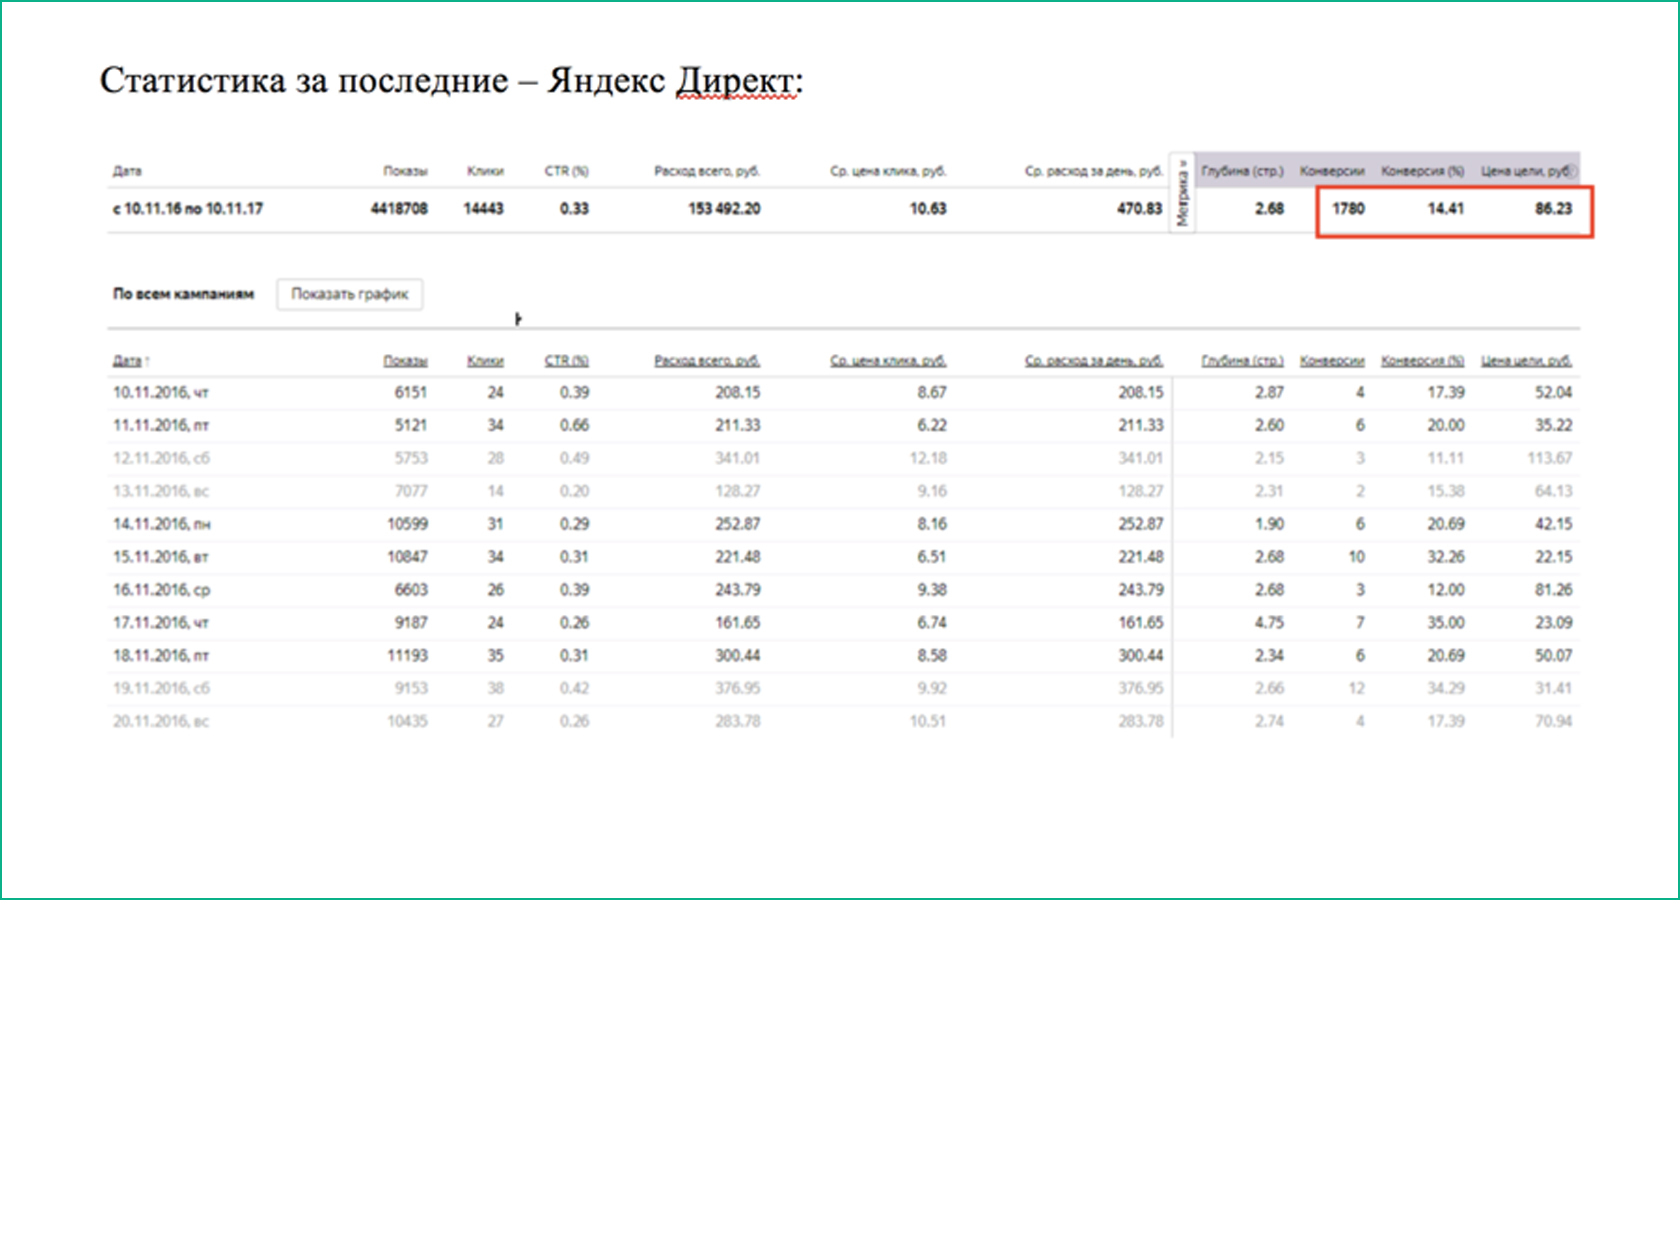This screenshot has height=1260, width=1680.
Task: Sort by Конверсия (%) lower table header
Action: 1422,361
